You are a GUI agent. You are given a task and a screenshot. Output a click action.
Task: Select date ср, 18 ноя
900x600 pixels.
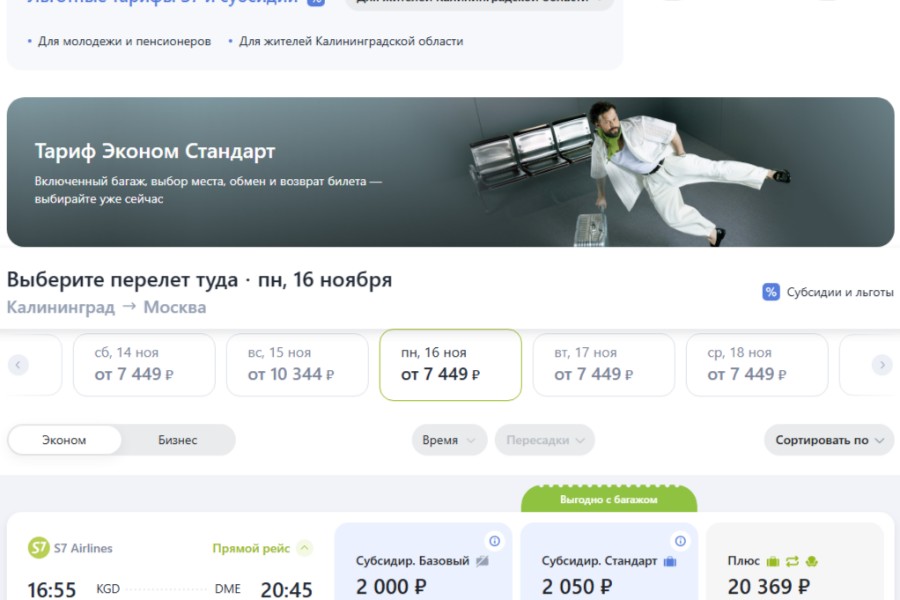[x=757, y=365]
